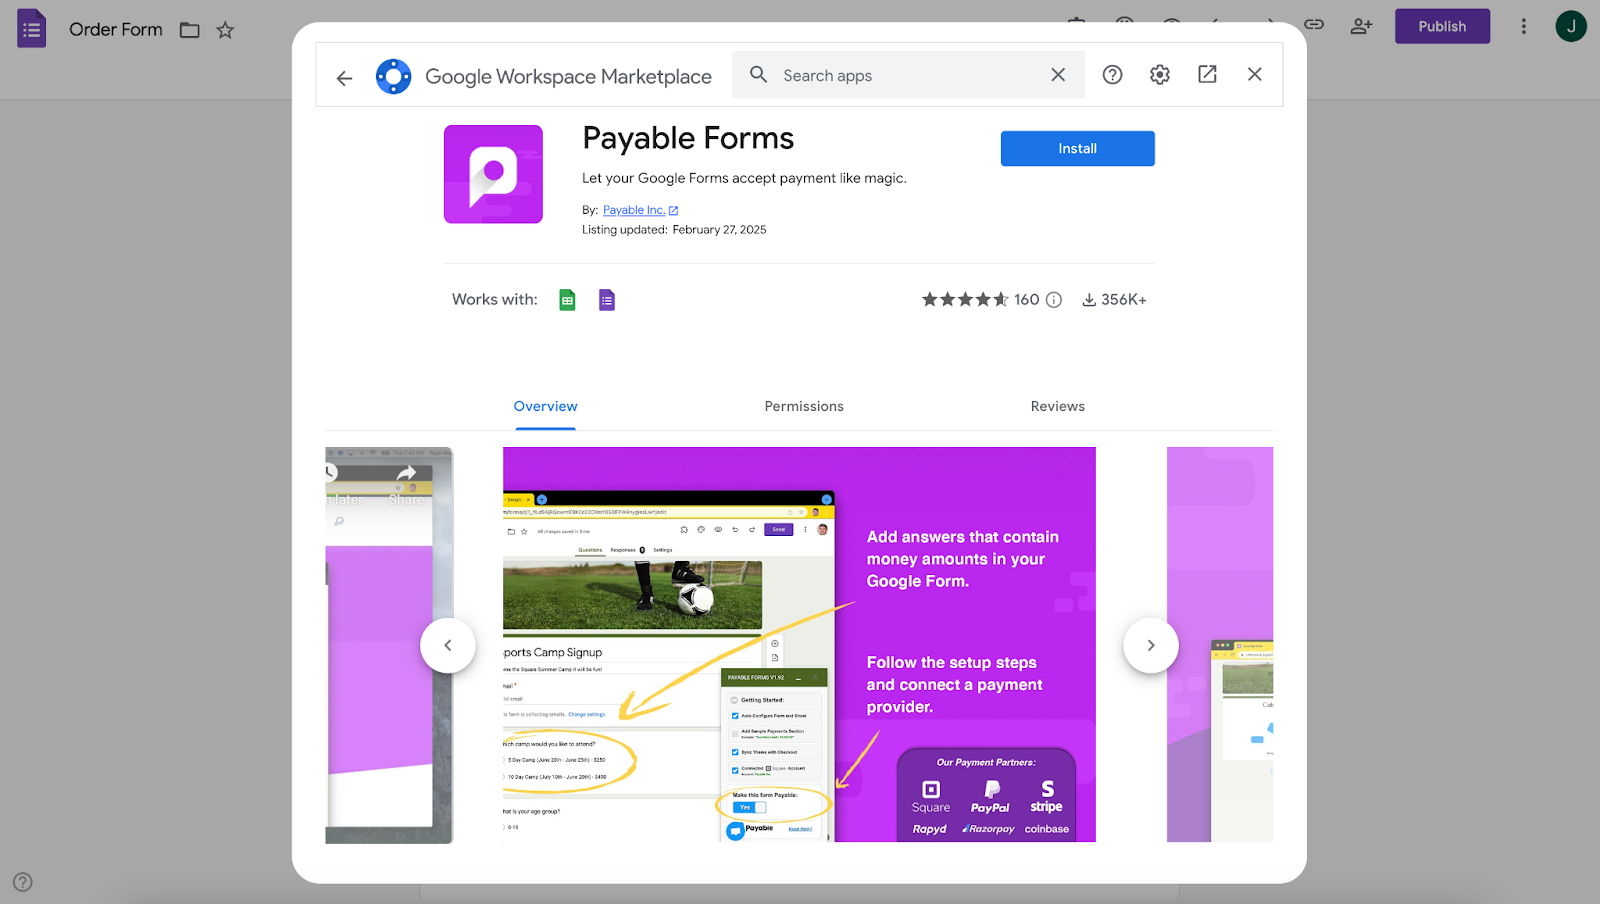
Task: Click the Payable Forms title text
Action: point(688,138)
